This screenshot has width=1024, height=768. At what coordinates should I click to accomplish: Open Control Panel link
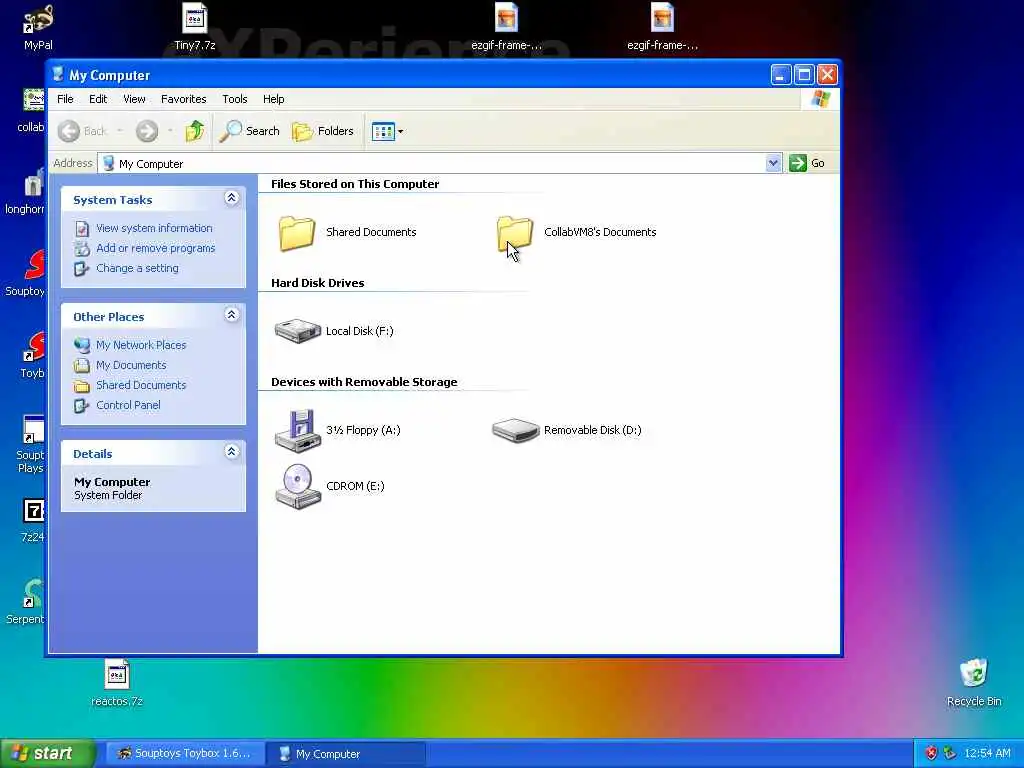[x=128, y=406]
